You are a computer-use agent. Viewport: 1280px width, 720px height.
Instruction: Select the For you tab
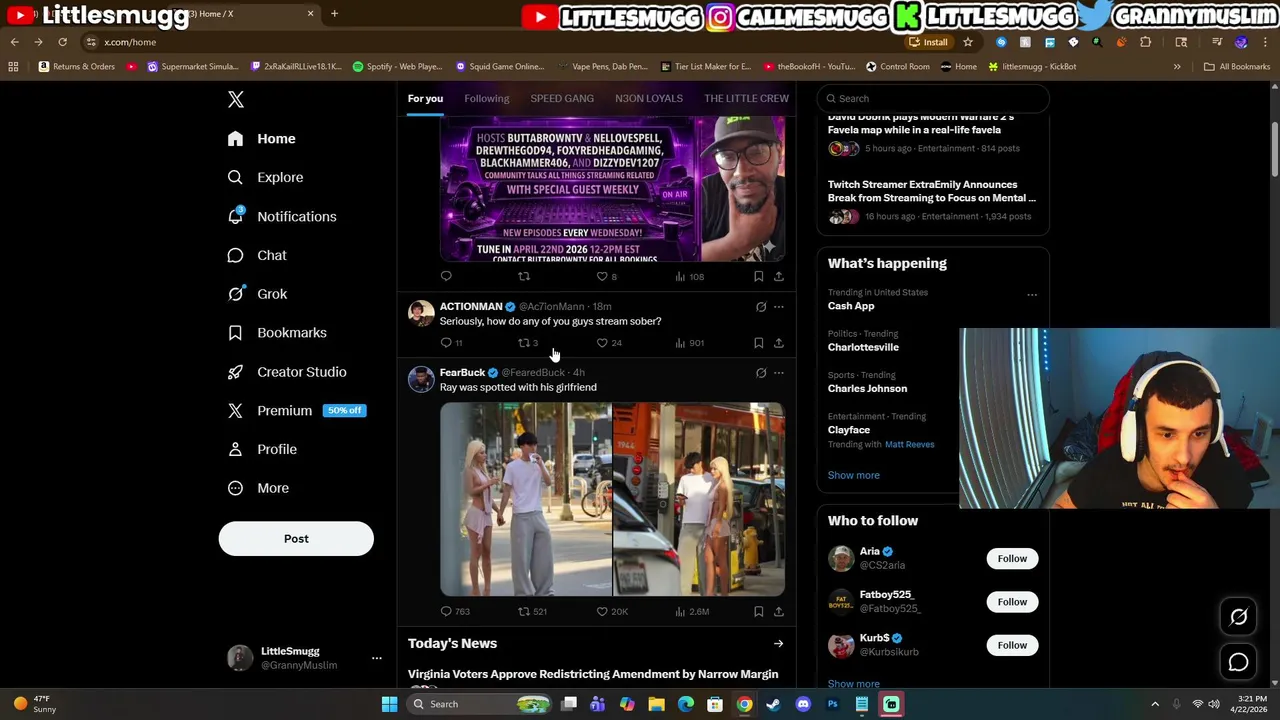[425, 98]
